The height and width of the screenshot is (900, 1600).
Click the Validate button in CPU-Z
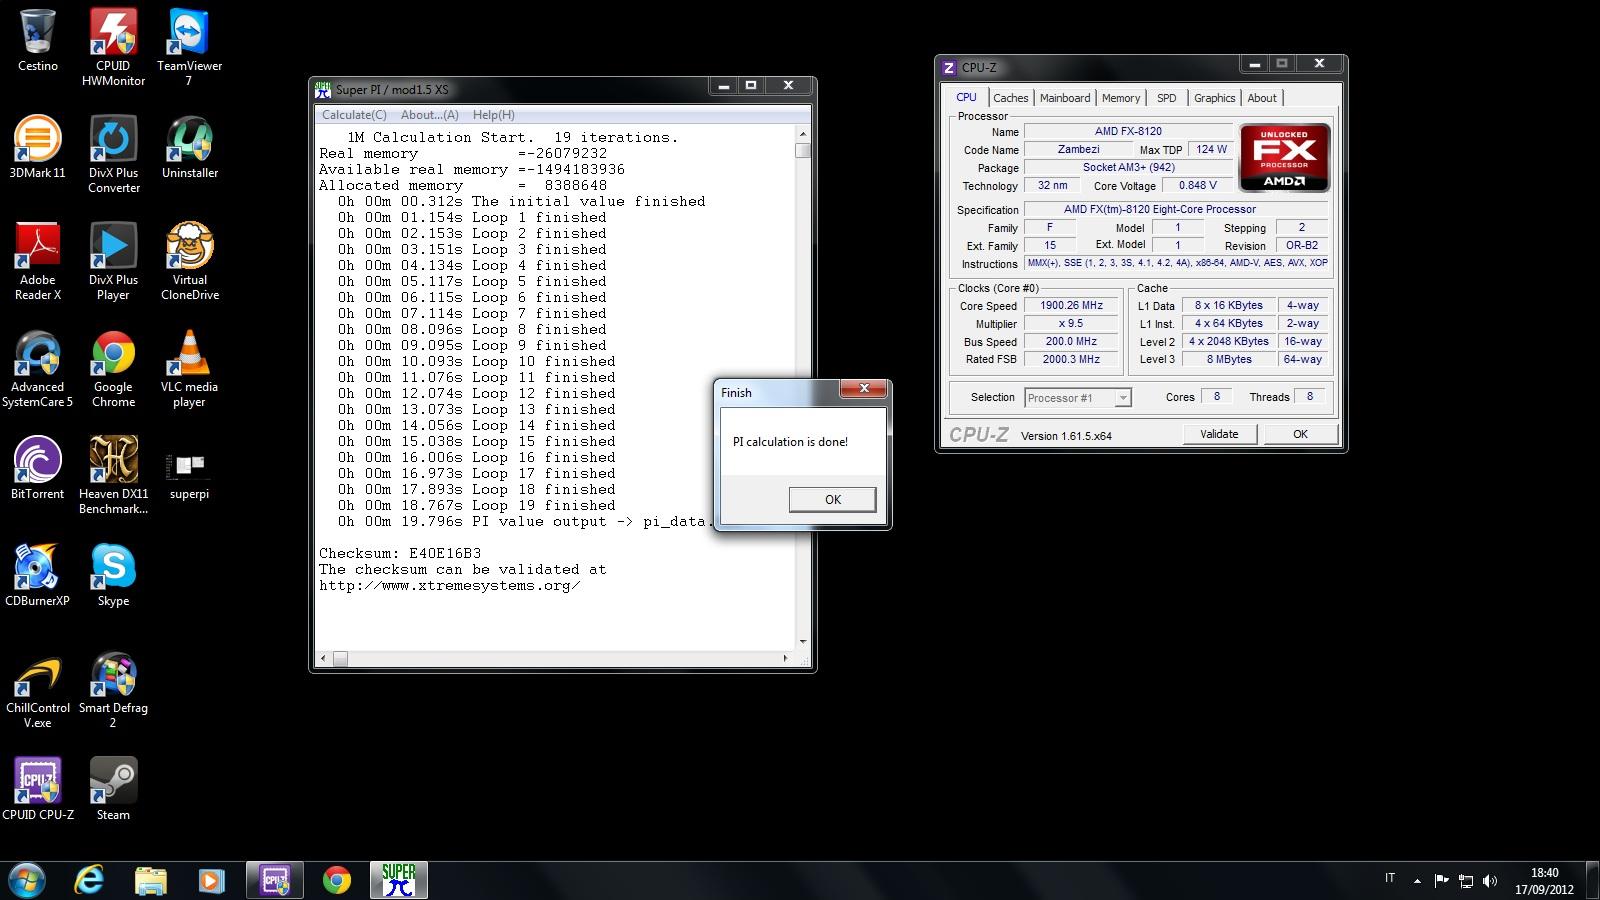1218,434
